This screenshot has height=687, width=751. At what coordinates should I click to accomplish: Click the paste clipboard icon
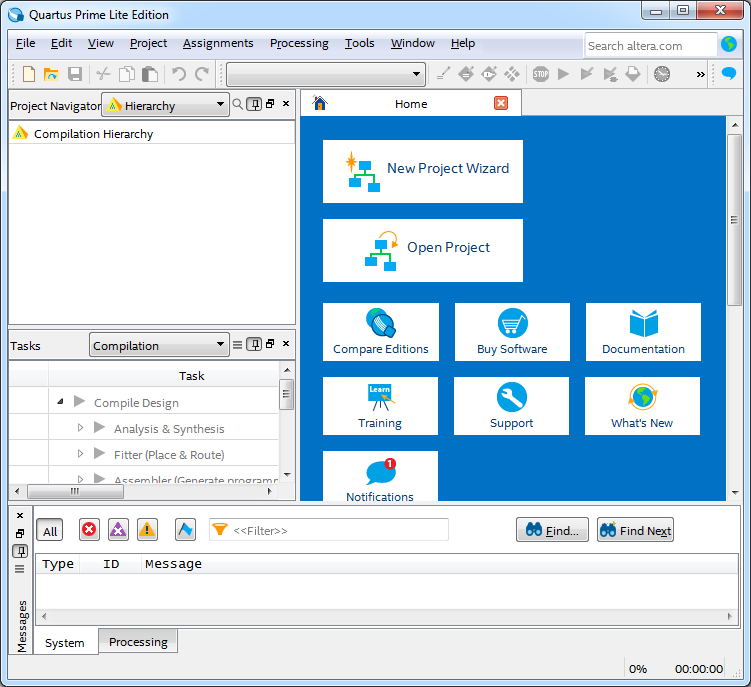(150, 74)
